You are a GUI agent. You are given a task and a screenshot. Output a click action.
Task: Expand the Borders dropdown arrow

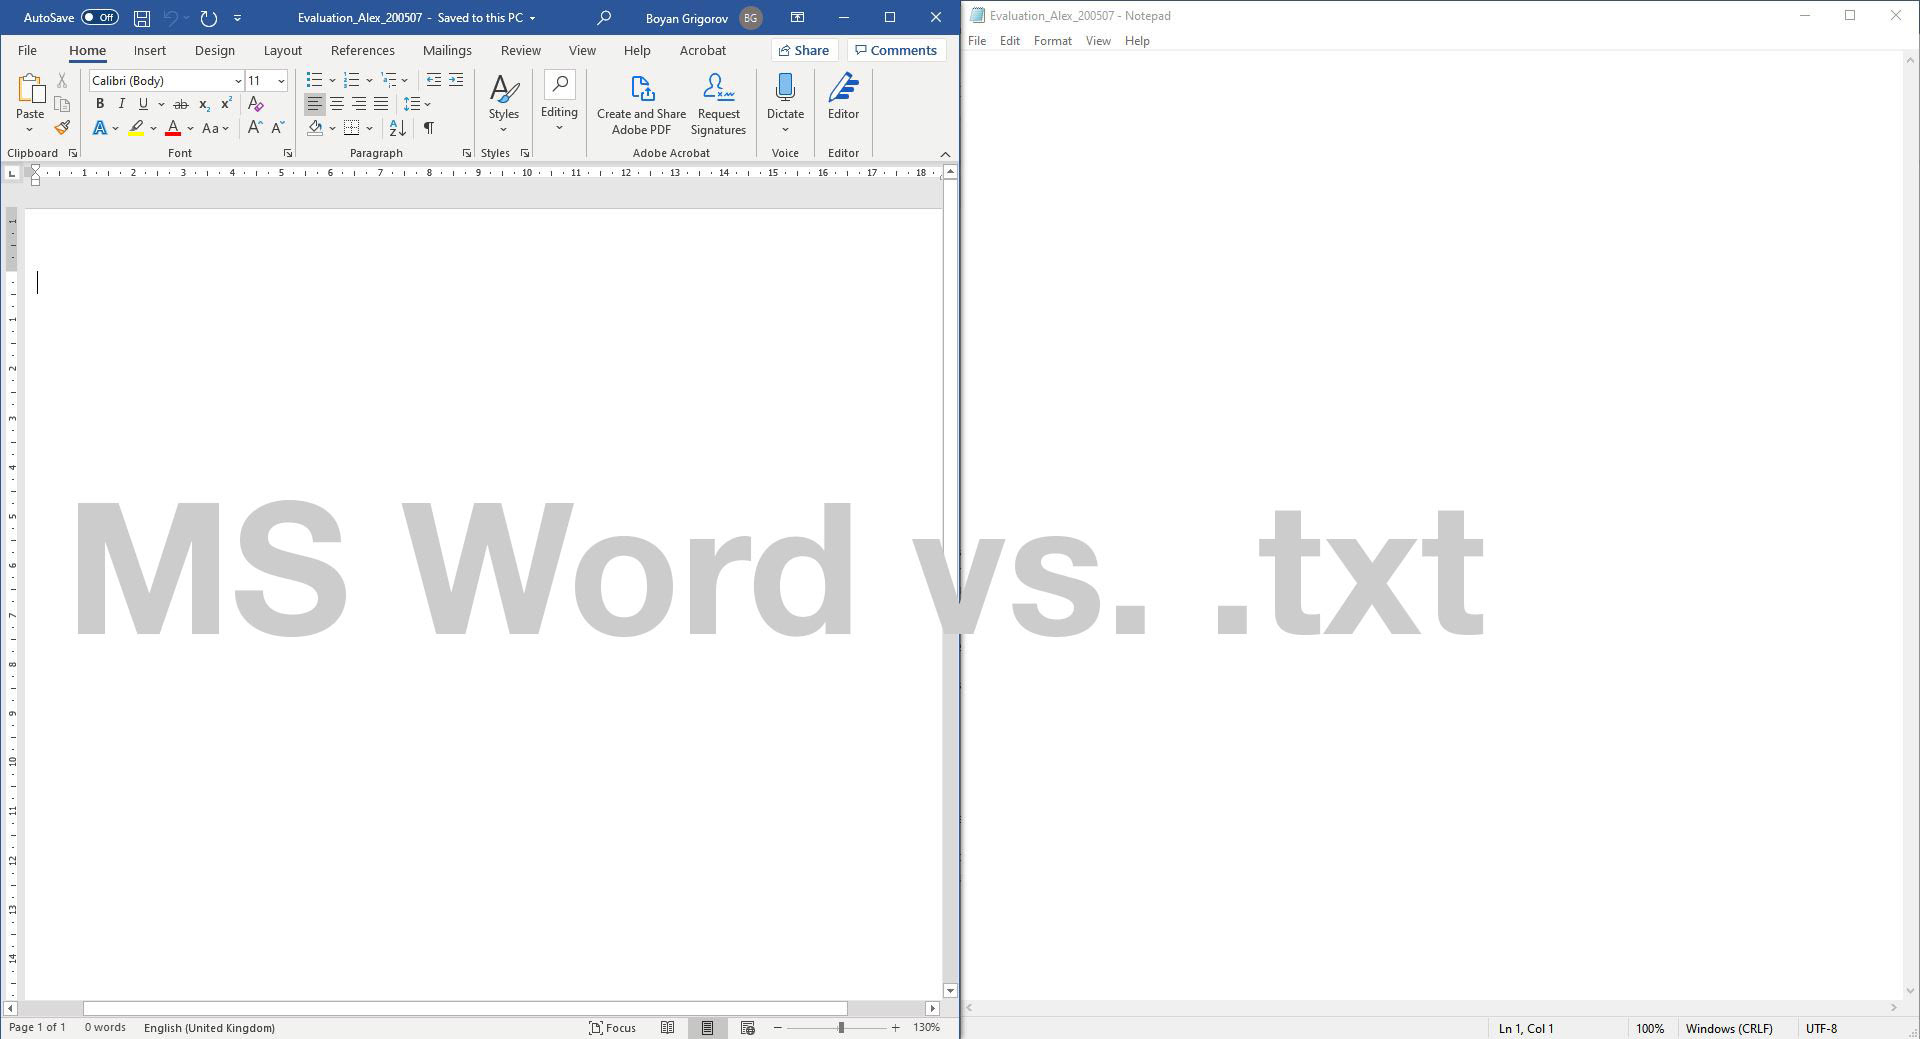click(x=369, y=128)
